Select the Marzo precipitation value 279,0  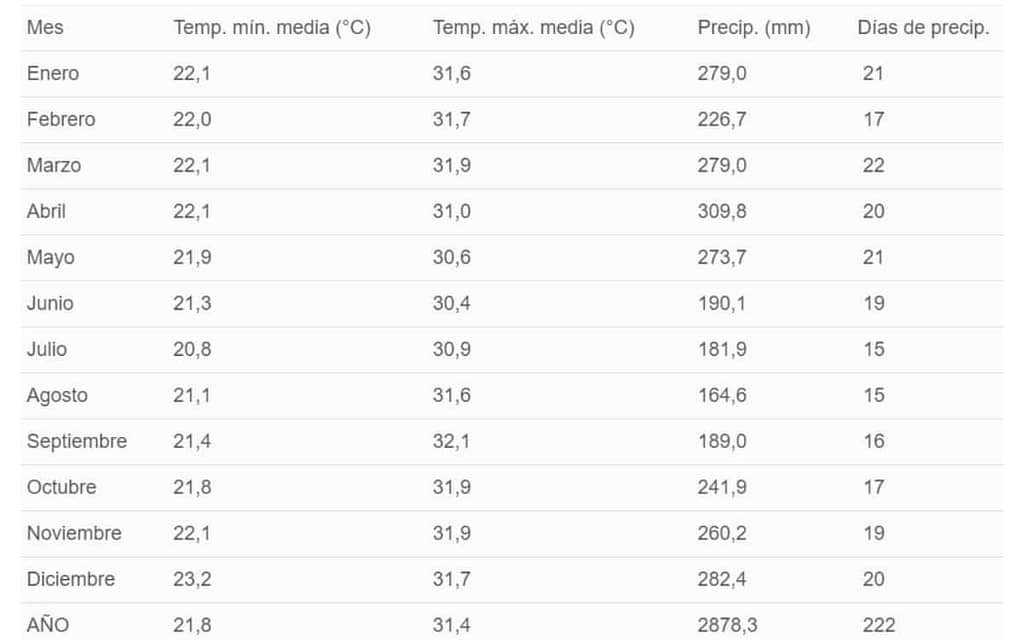point(722,165)
